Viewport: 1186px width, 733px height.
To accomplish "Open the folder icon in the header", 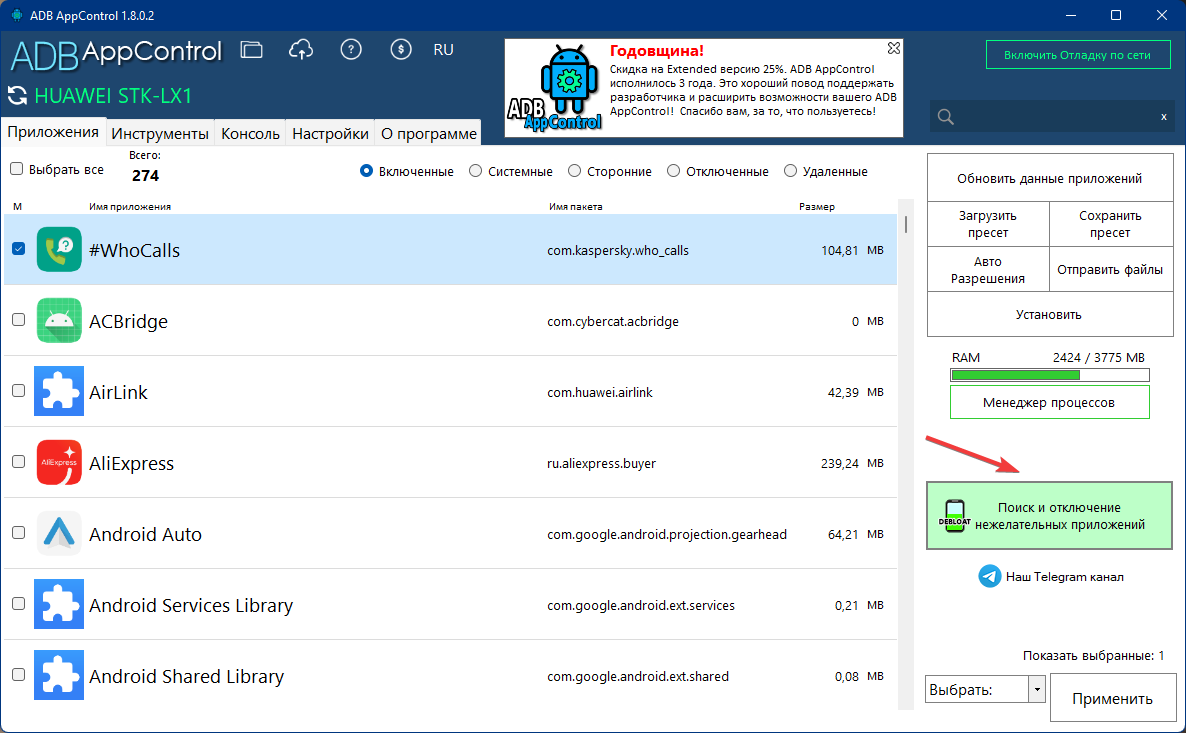I will (x=252, y=50).
